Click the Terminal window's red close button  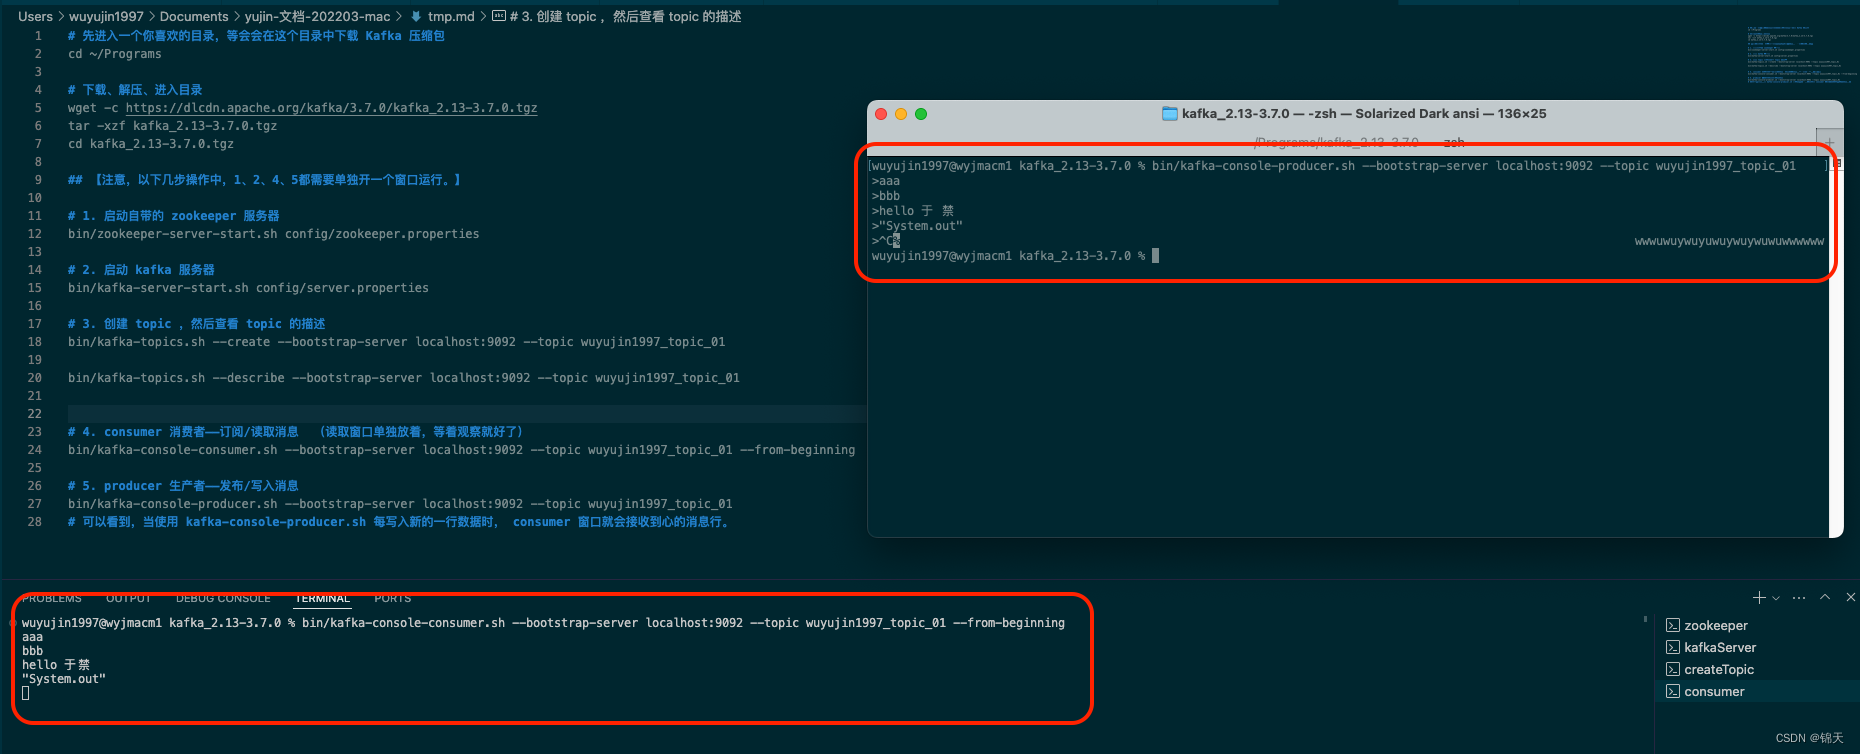click(x=881, y=114)
